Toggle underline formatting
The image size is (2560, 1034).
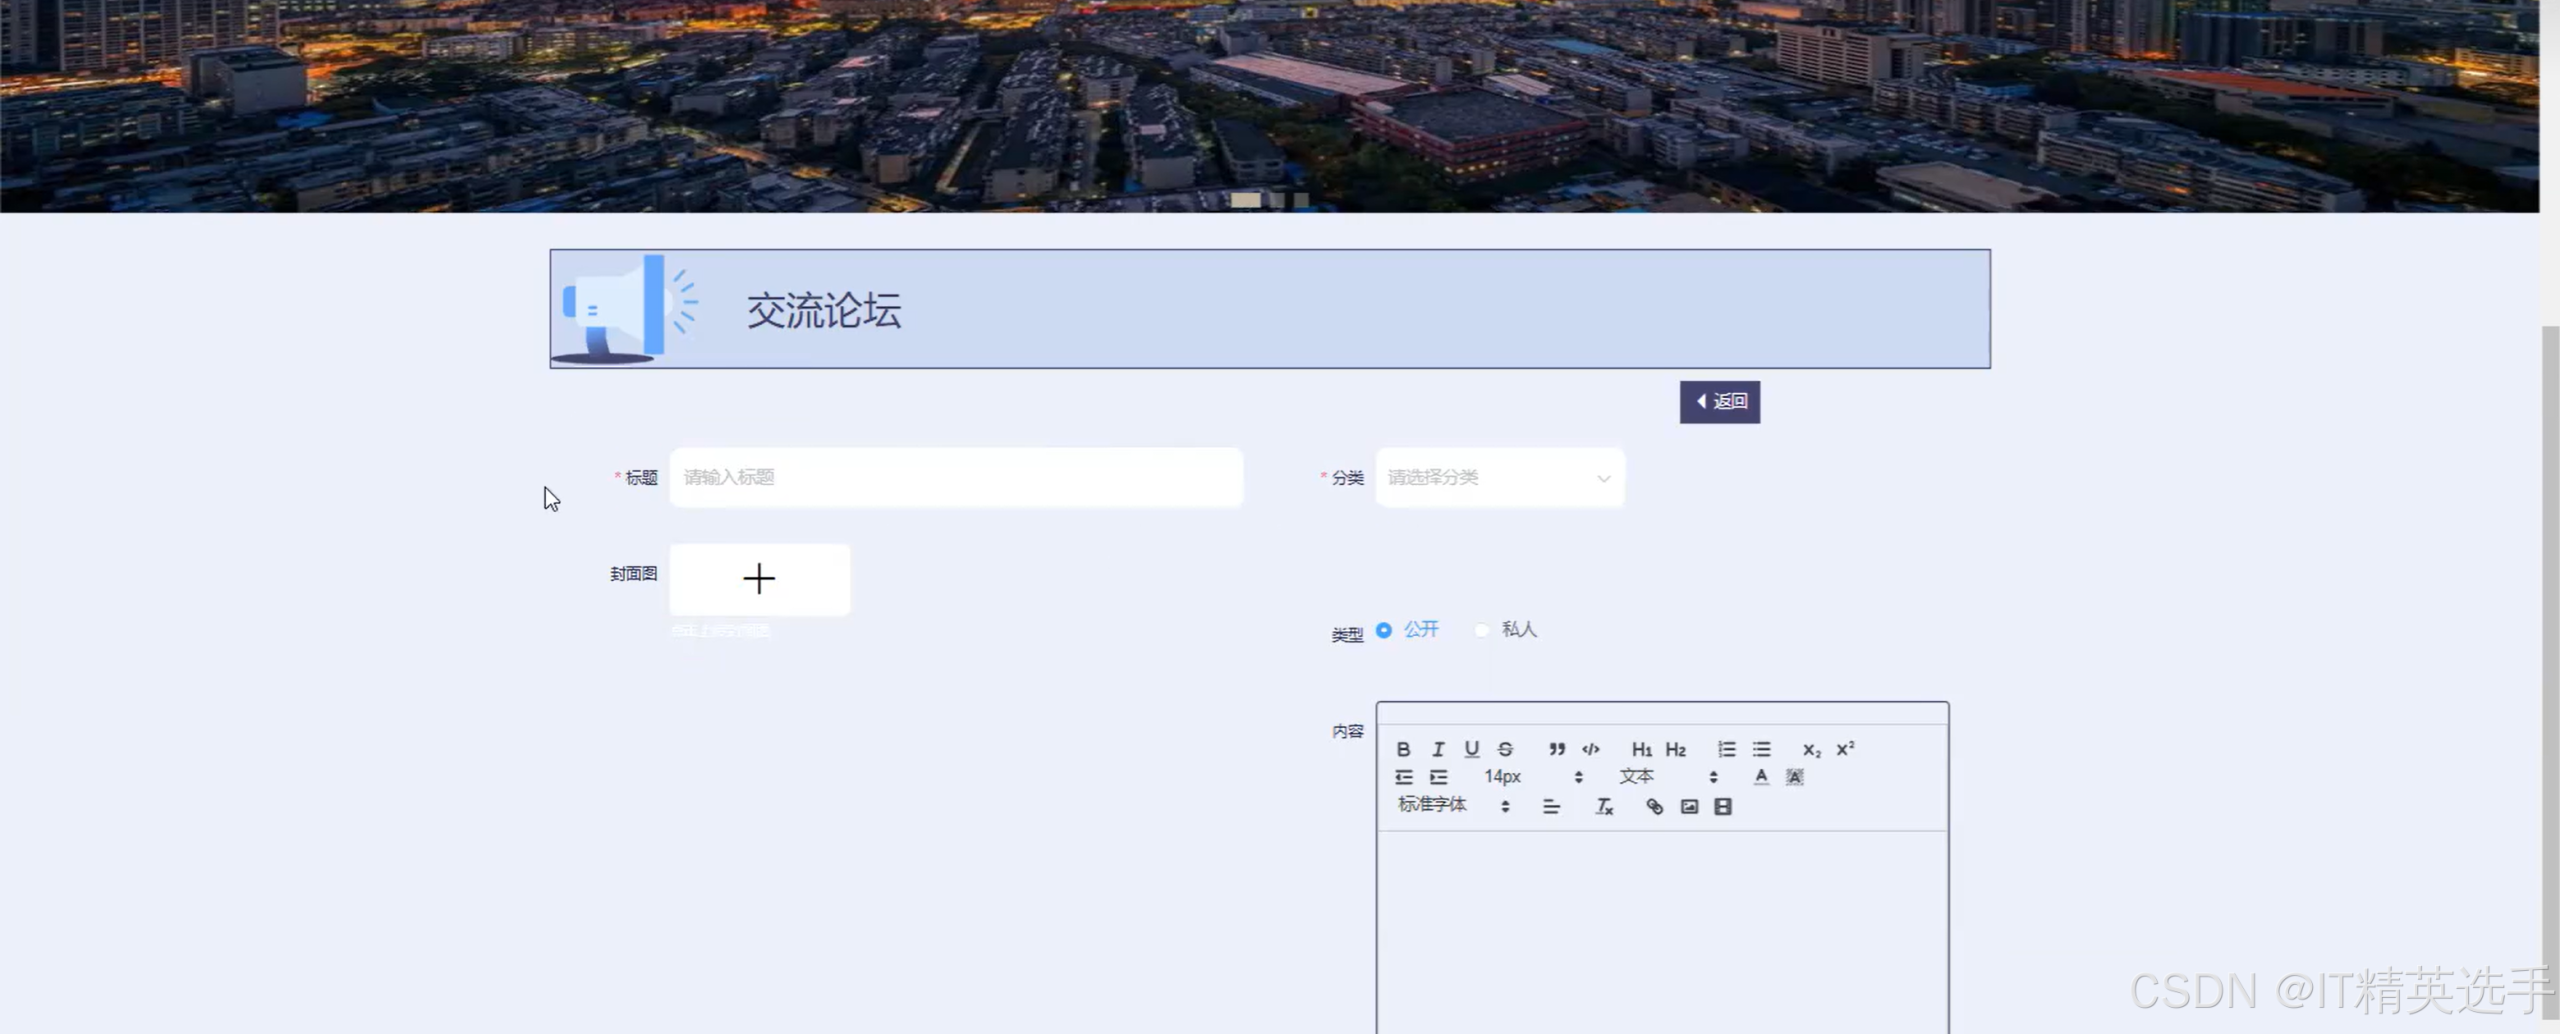click(x=1471, y=749)
